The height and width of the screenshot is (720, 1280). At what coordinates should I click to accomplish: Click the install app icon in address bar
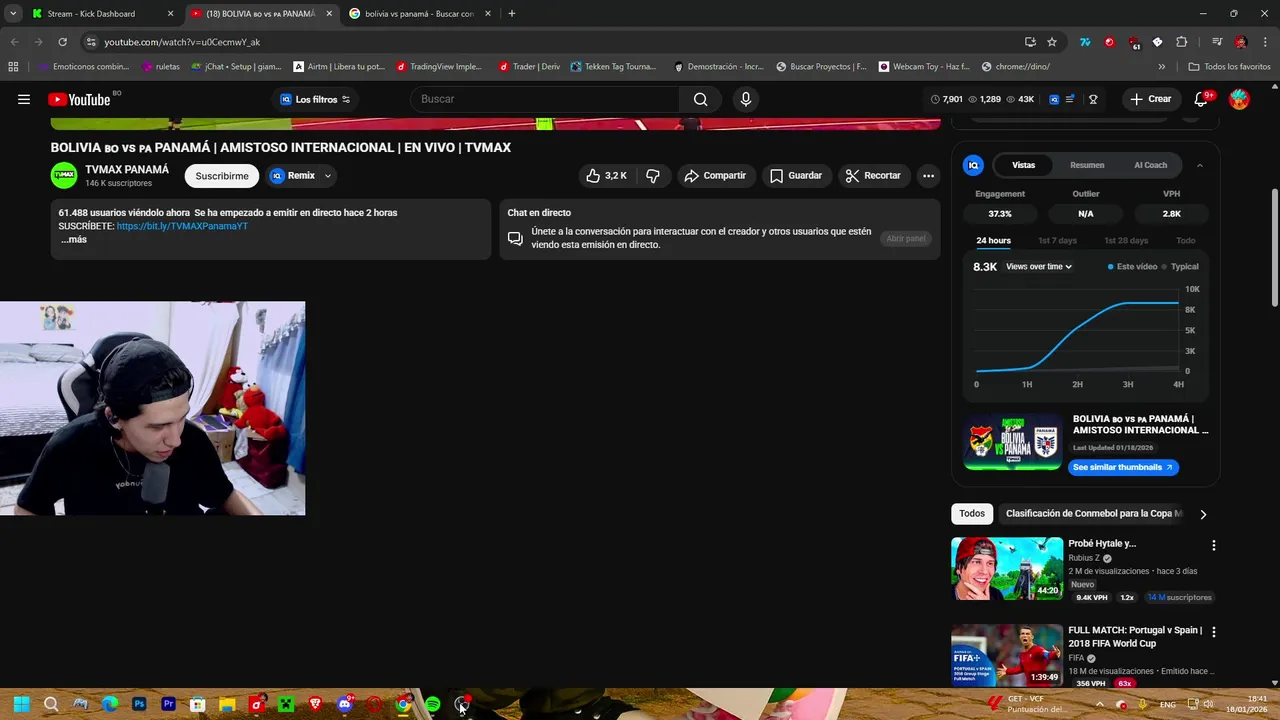click(x=1030, y=42)
